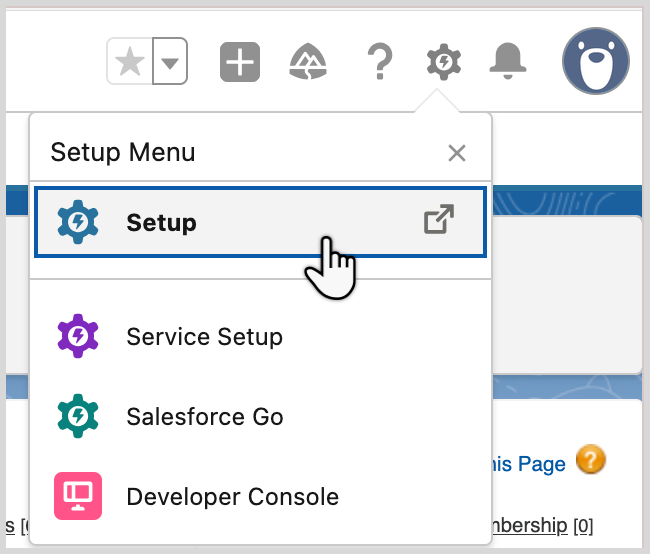Click the green Salesforce Go gear icon
This screenshot has width=650, height=554.
pos(78,416)
